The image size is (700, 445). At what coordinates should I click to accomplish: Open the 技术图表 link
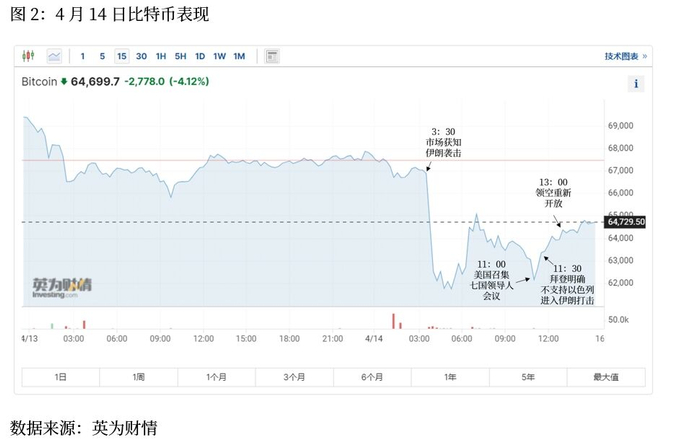tap(625, 56)
